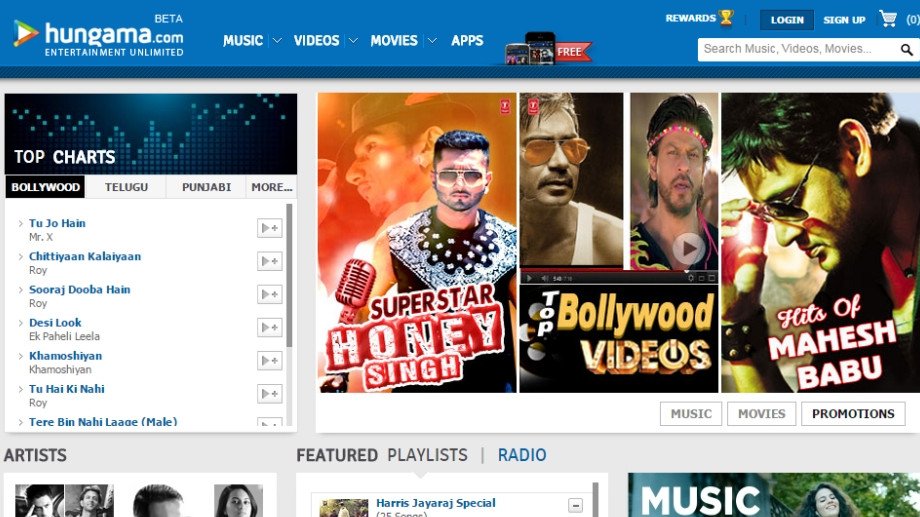Viewport: 920px width, 517px height.
Task: Click the Login button
Action: click(x=787, y=20)
